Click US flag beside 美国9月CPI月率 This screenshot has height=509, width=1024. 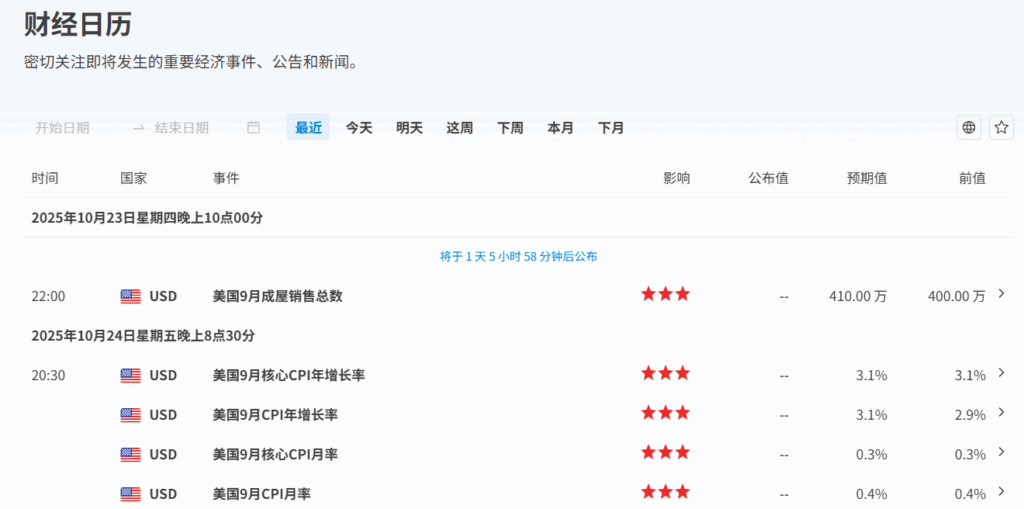click(x=131, y=493)
